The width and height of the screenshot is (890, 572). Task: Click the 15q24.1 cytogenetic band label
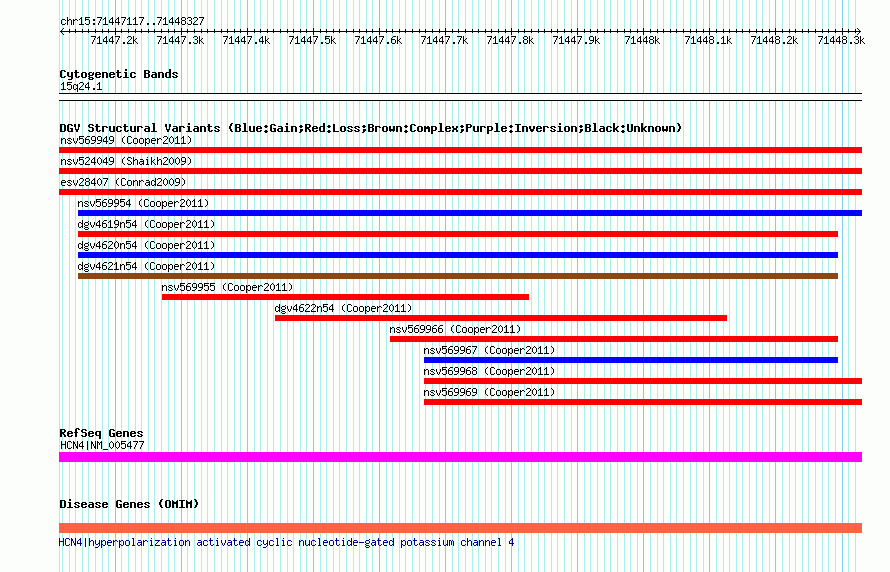coord(81,86)
